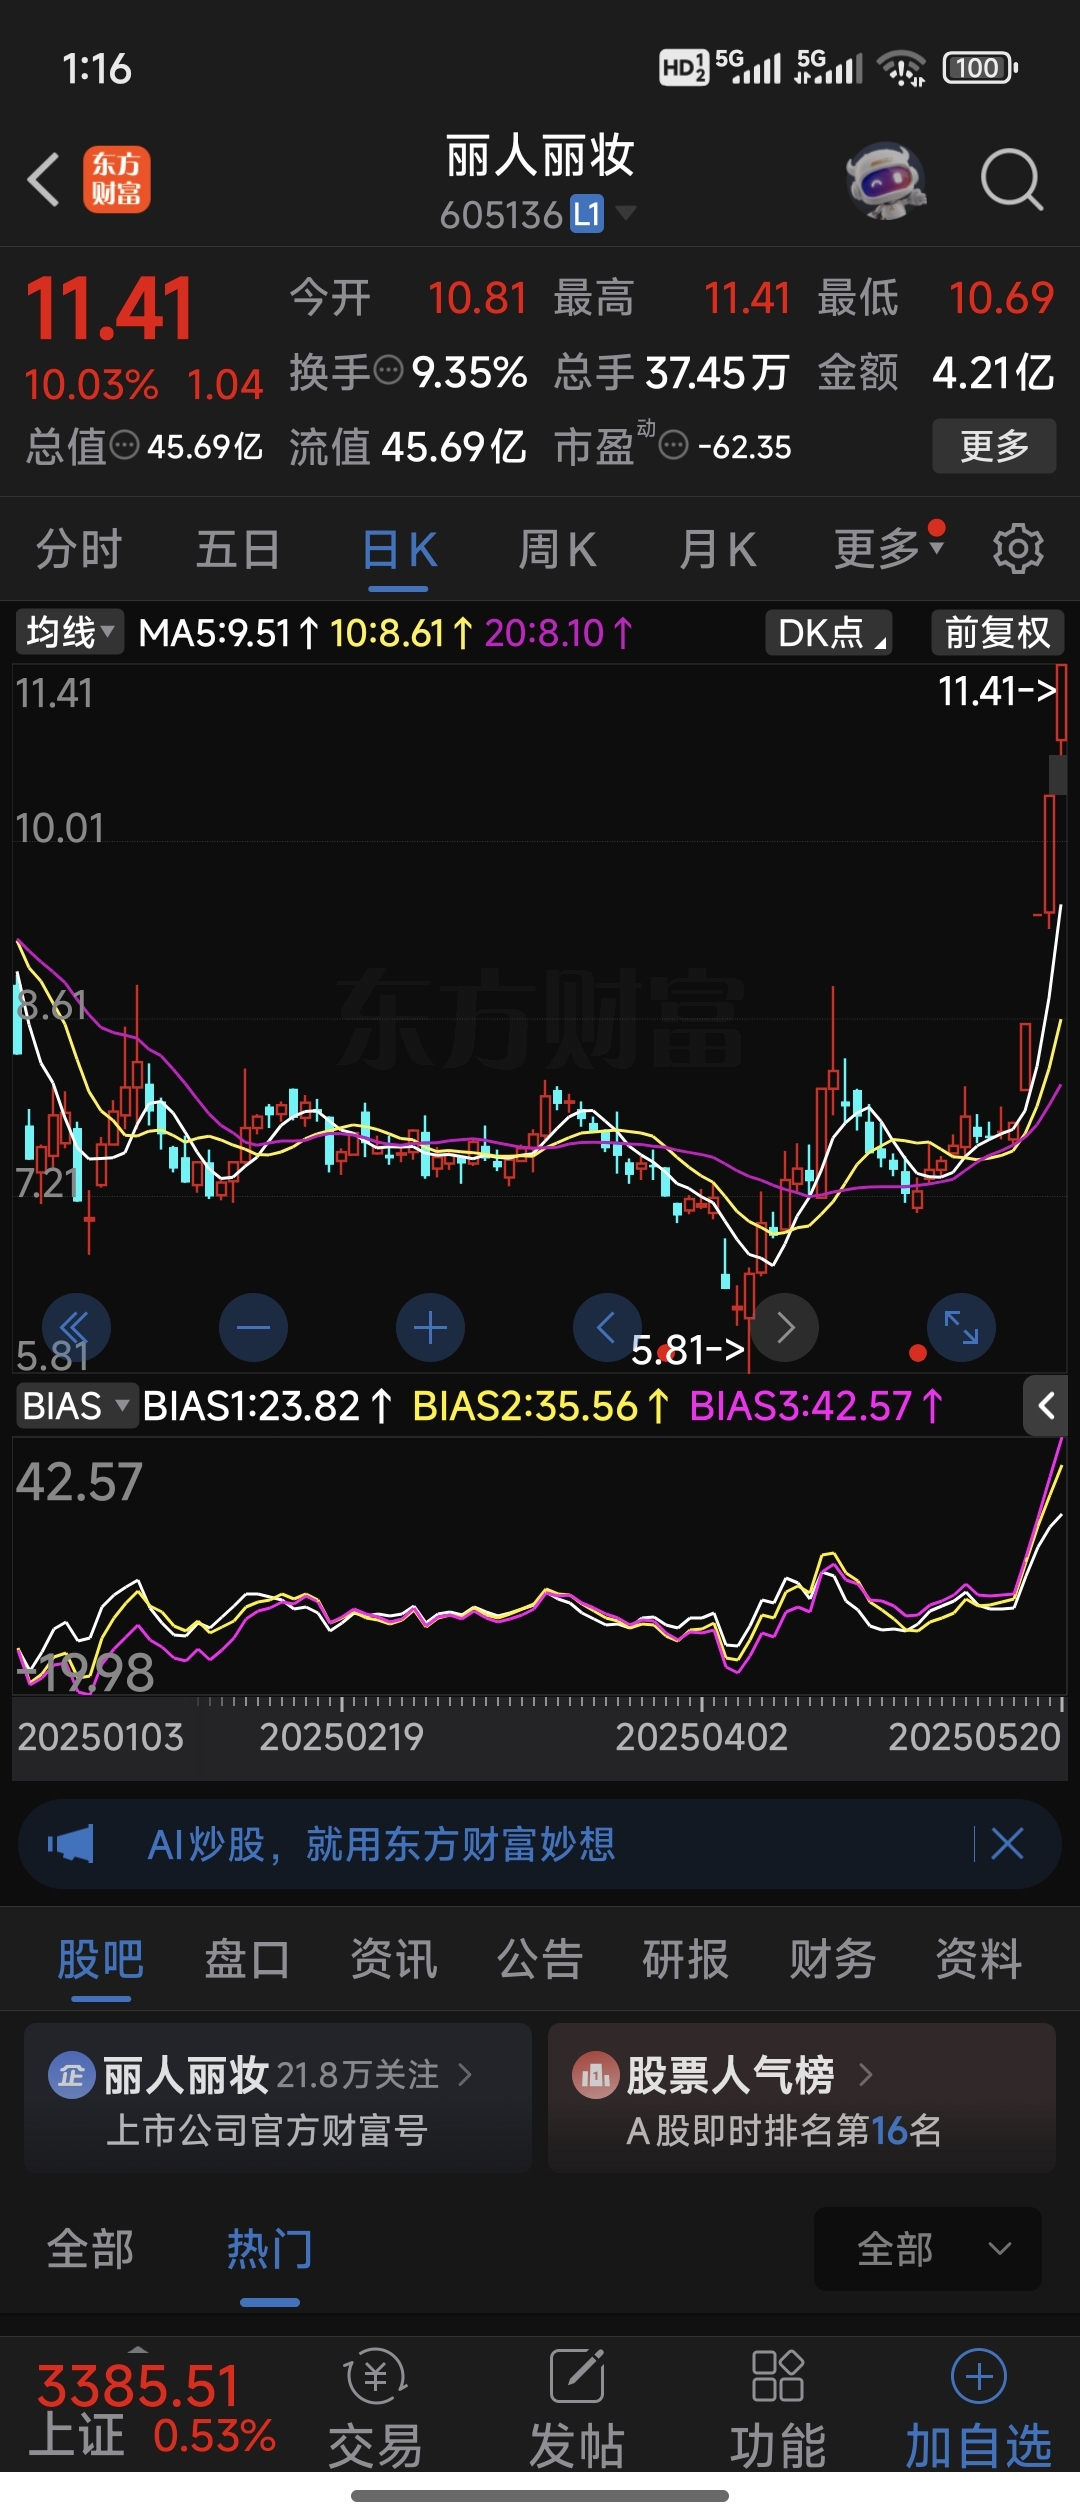
Task: Expand chart to fullscreen icon
Action: pos(961,1328)
